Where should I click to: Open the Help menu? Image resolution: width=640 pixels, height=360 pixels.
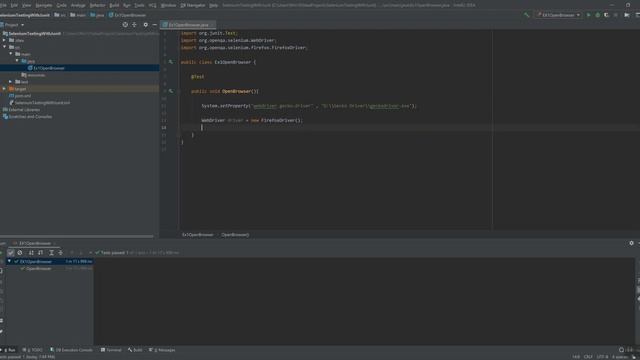tap(213, 5)
